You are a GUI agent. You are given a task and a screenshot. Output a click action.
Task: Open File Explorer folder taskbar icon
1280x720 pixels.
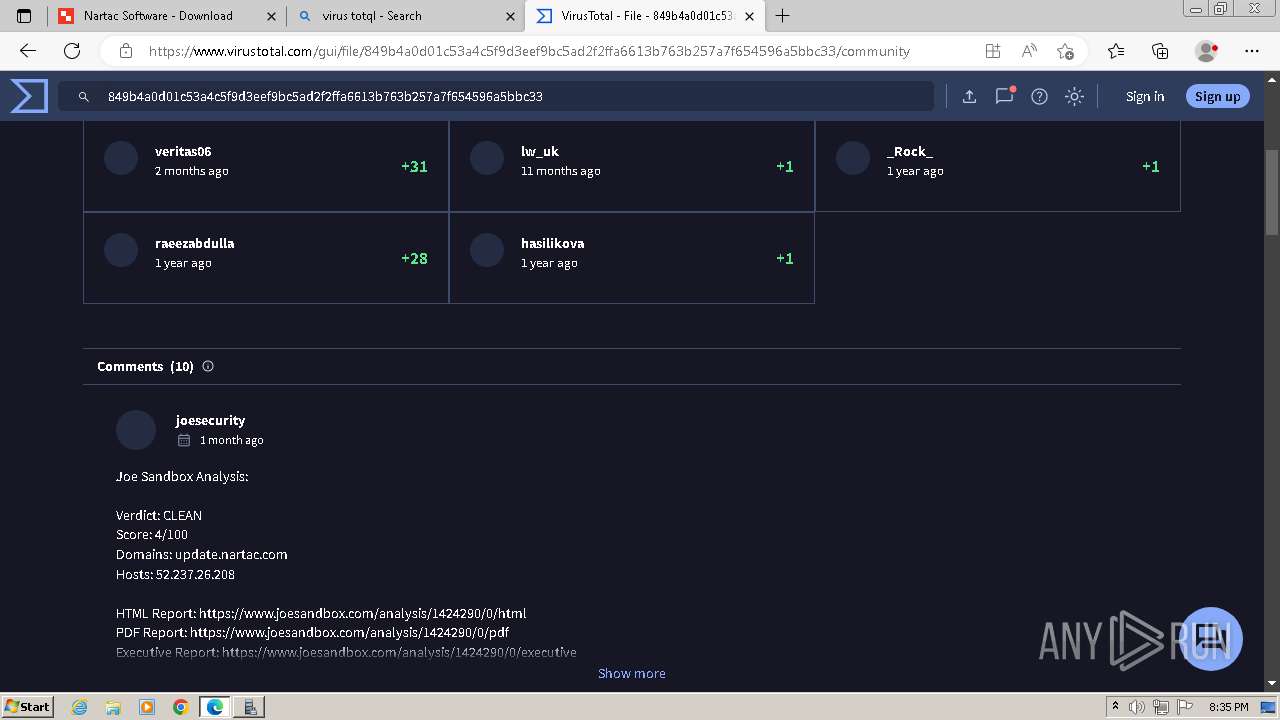[113, 707]
